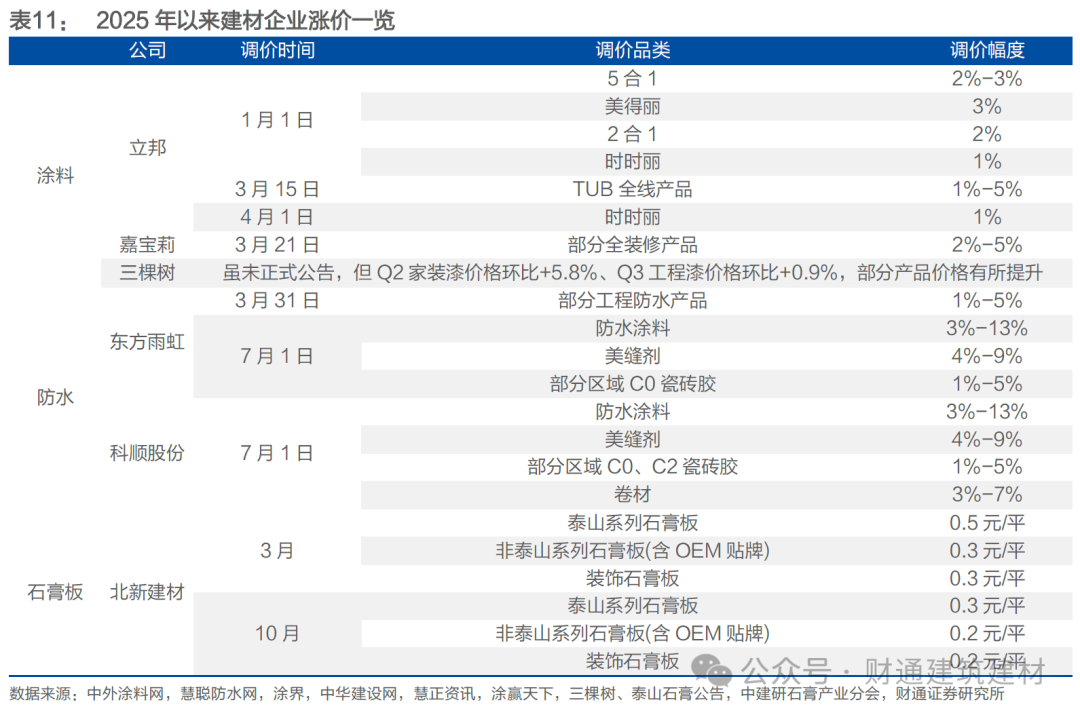Click 东方雨虹's 7月1日 date cell
Screen dimensions: 1080x715
(278, 356)
